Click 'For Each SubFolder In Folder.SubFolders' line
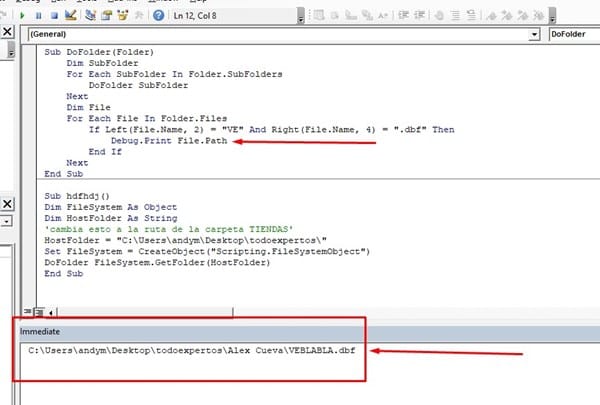Viewport: 600px width, 405px height. 174,74
